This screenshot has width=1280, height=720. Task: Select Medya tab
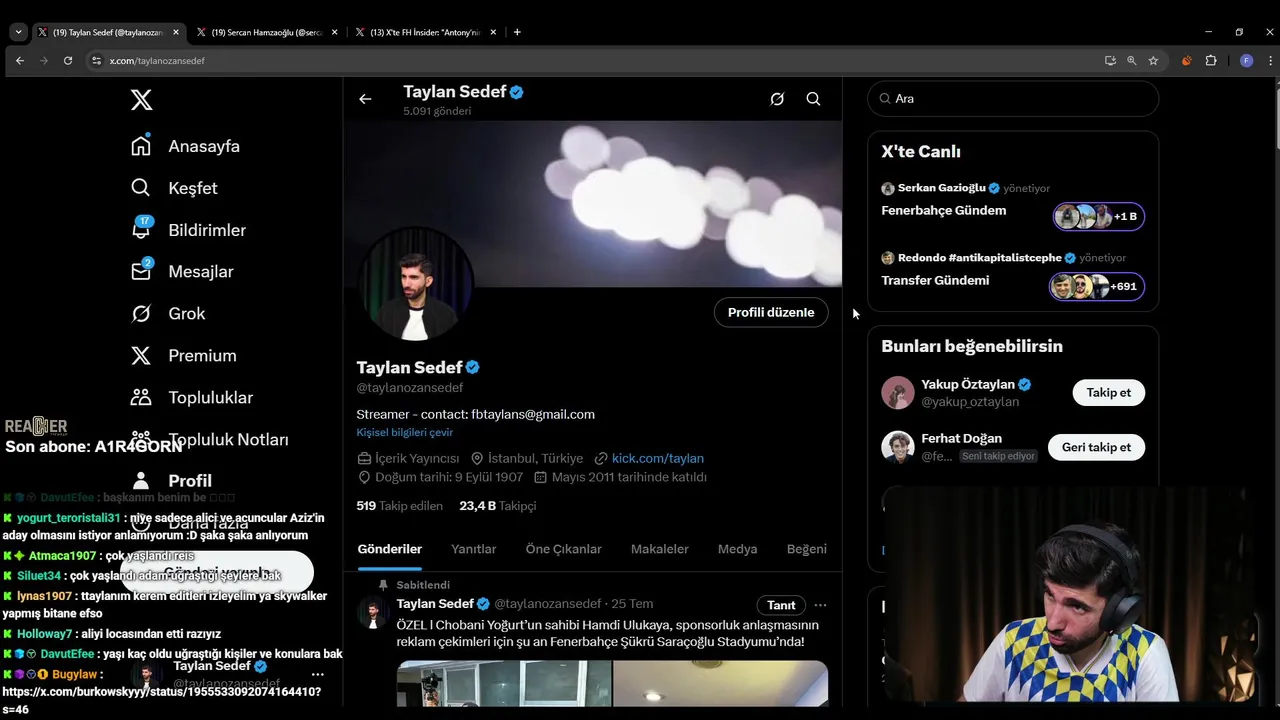(737, 549)
